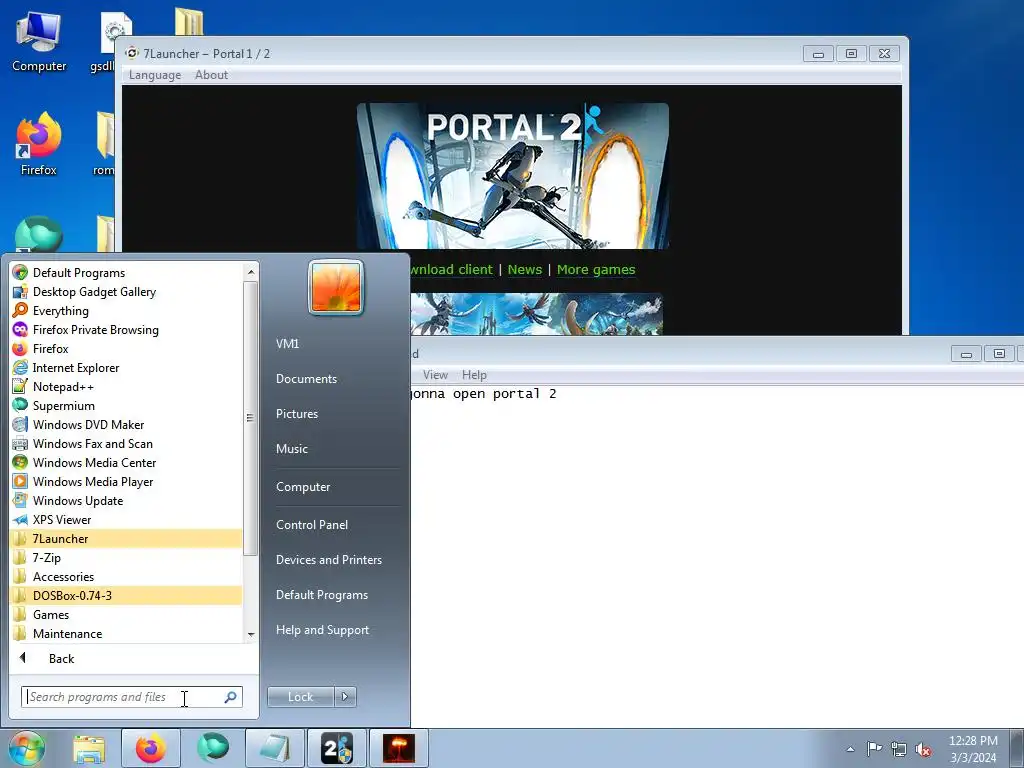Click the search magnifier icon

[x=231, y=697]
